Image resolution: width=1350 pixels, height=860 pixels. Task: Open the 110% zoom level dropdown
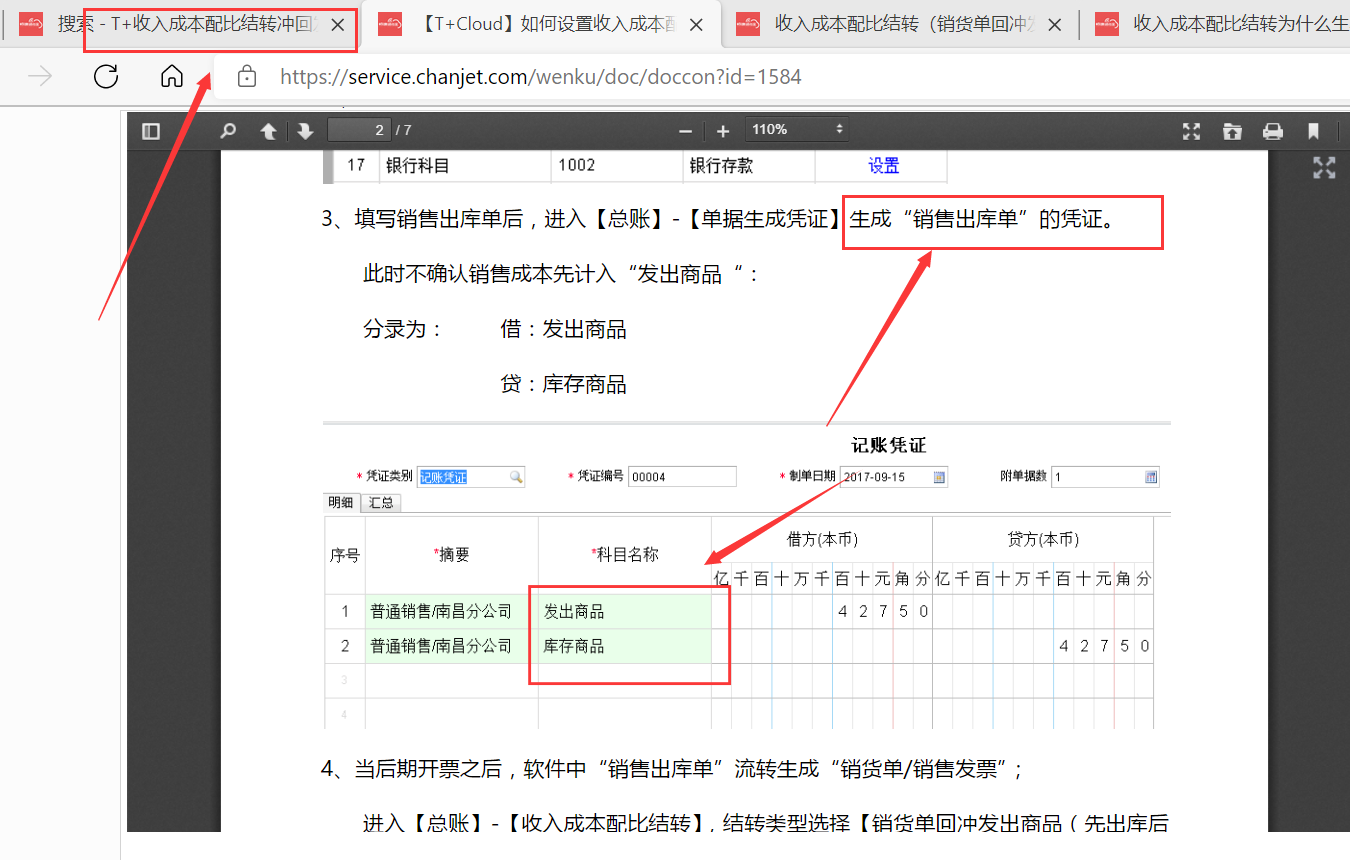pyautogui.click(x=798, y=129)
